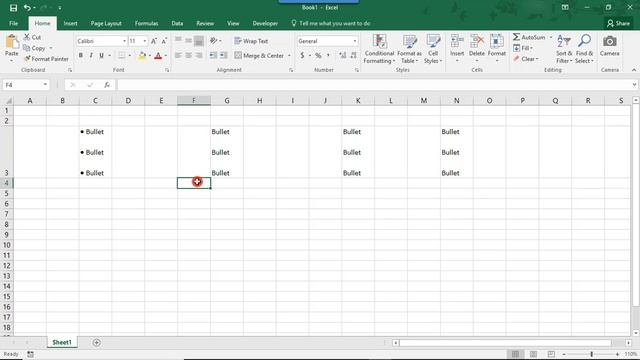
Task: Open Conditional Formatting menu
Action: pos(379,49)
